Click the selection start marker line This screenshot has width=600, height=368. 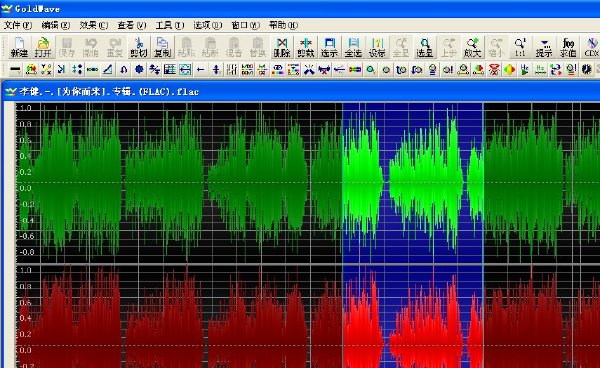(342, 235)
